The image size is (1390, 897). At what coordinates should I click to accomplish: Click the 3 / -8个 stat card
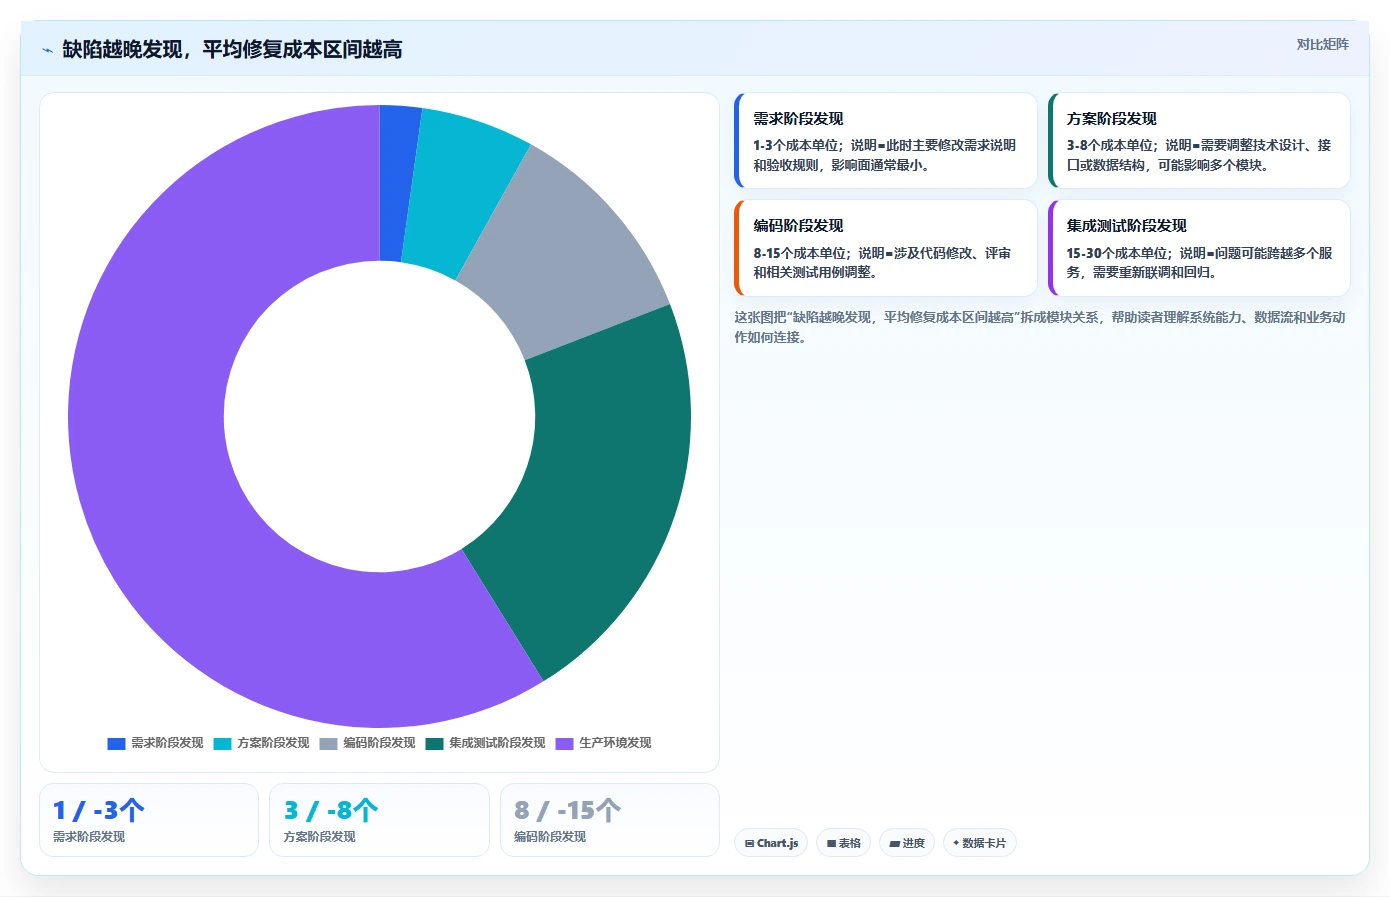(x=379, y=820)
